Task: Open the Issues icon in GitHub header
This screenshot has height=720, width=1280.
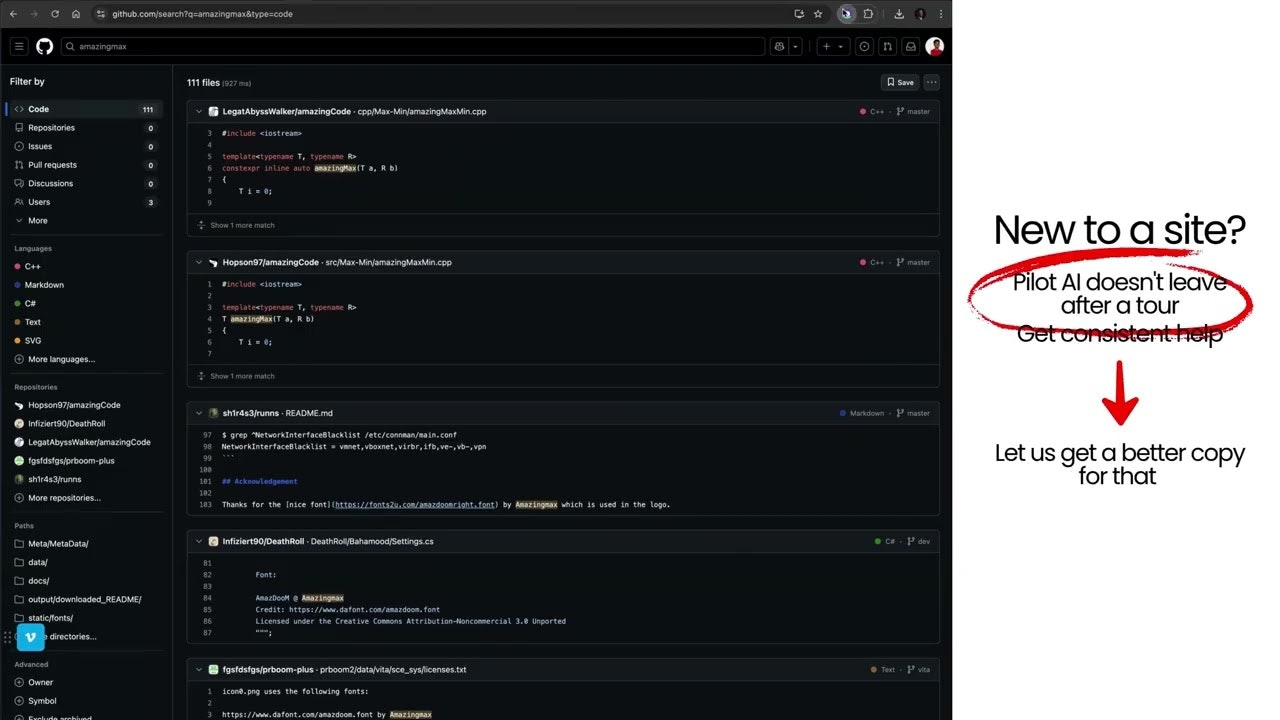Action: click(x=864, y=46)
